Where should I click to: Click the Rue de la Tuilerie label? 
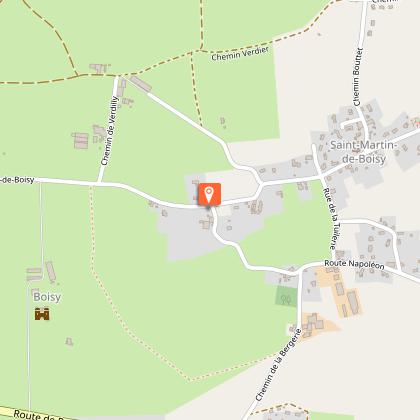tap(334, 219)
